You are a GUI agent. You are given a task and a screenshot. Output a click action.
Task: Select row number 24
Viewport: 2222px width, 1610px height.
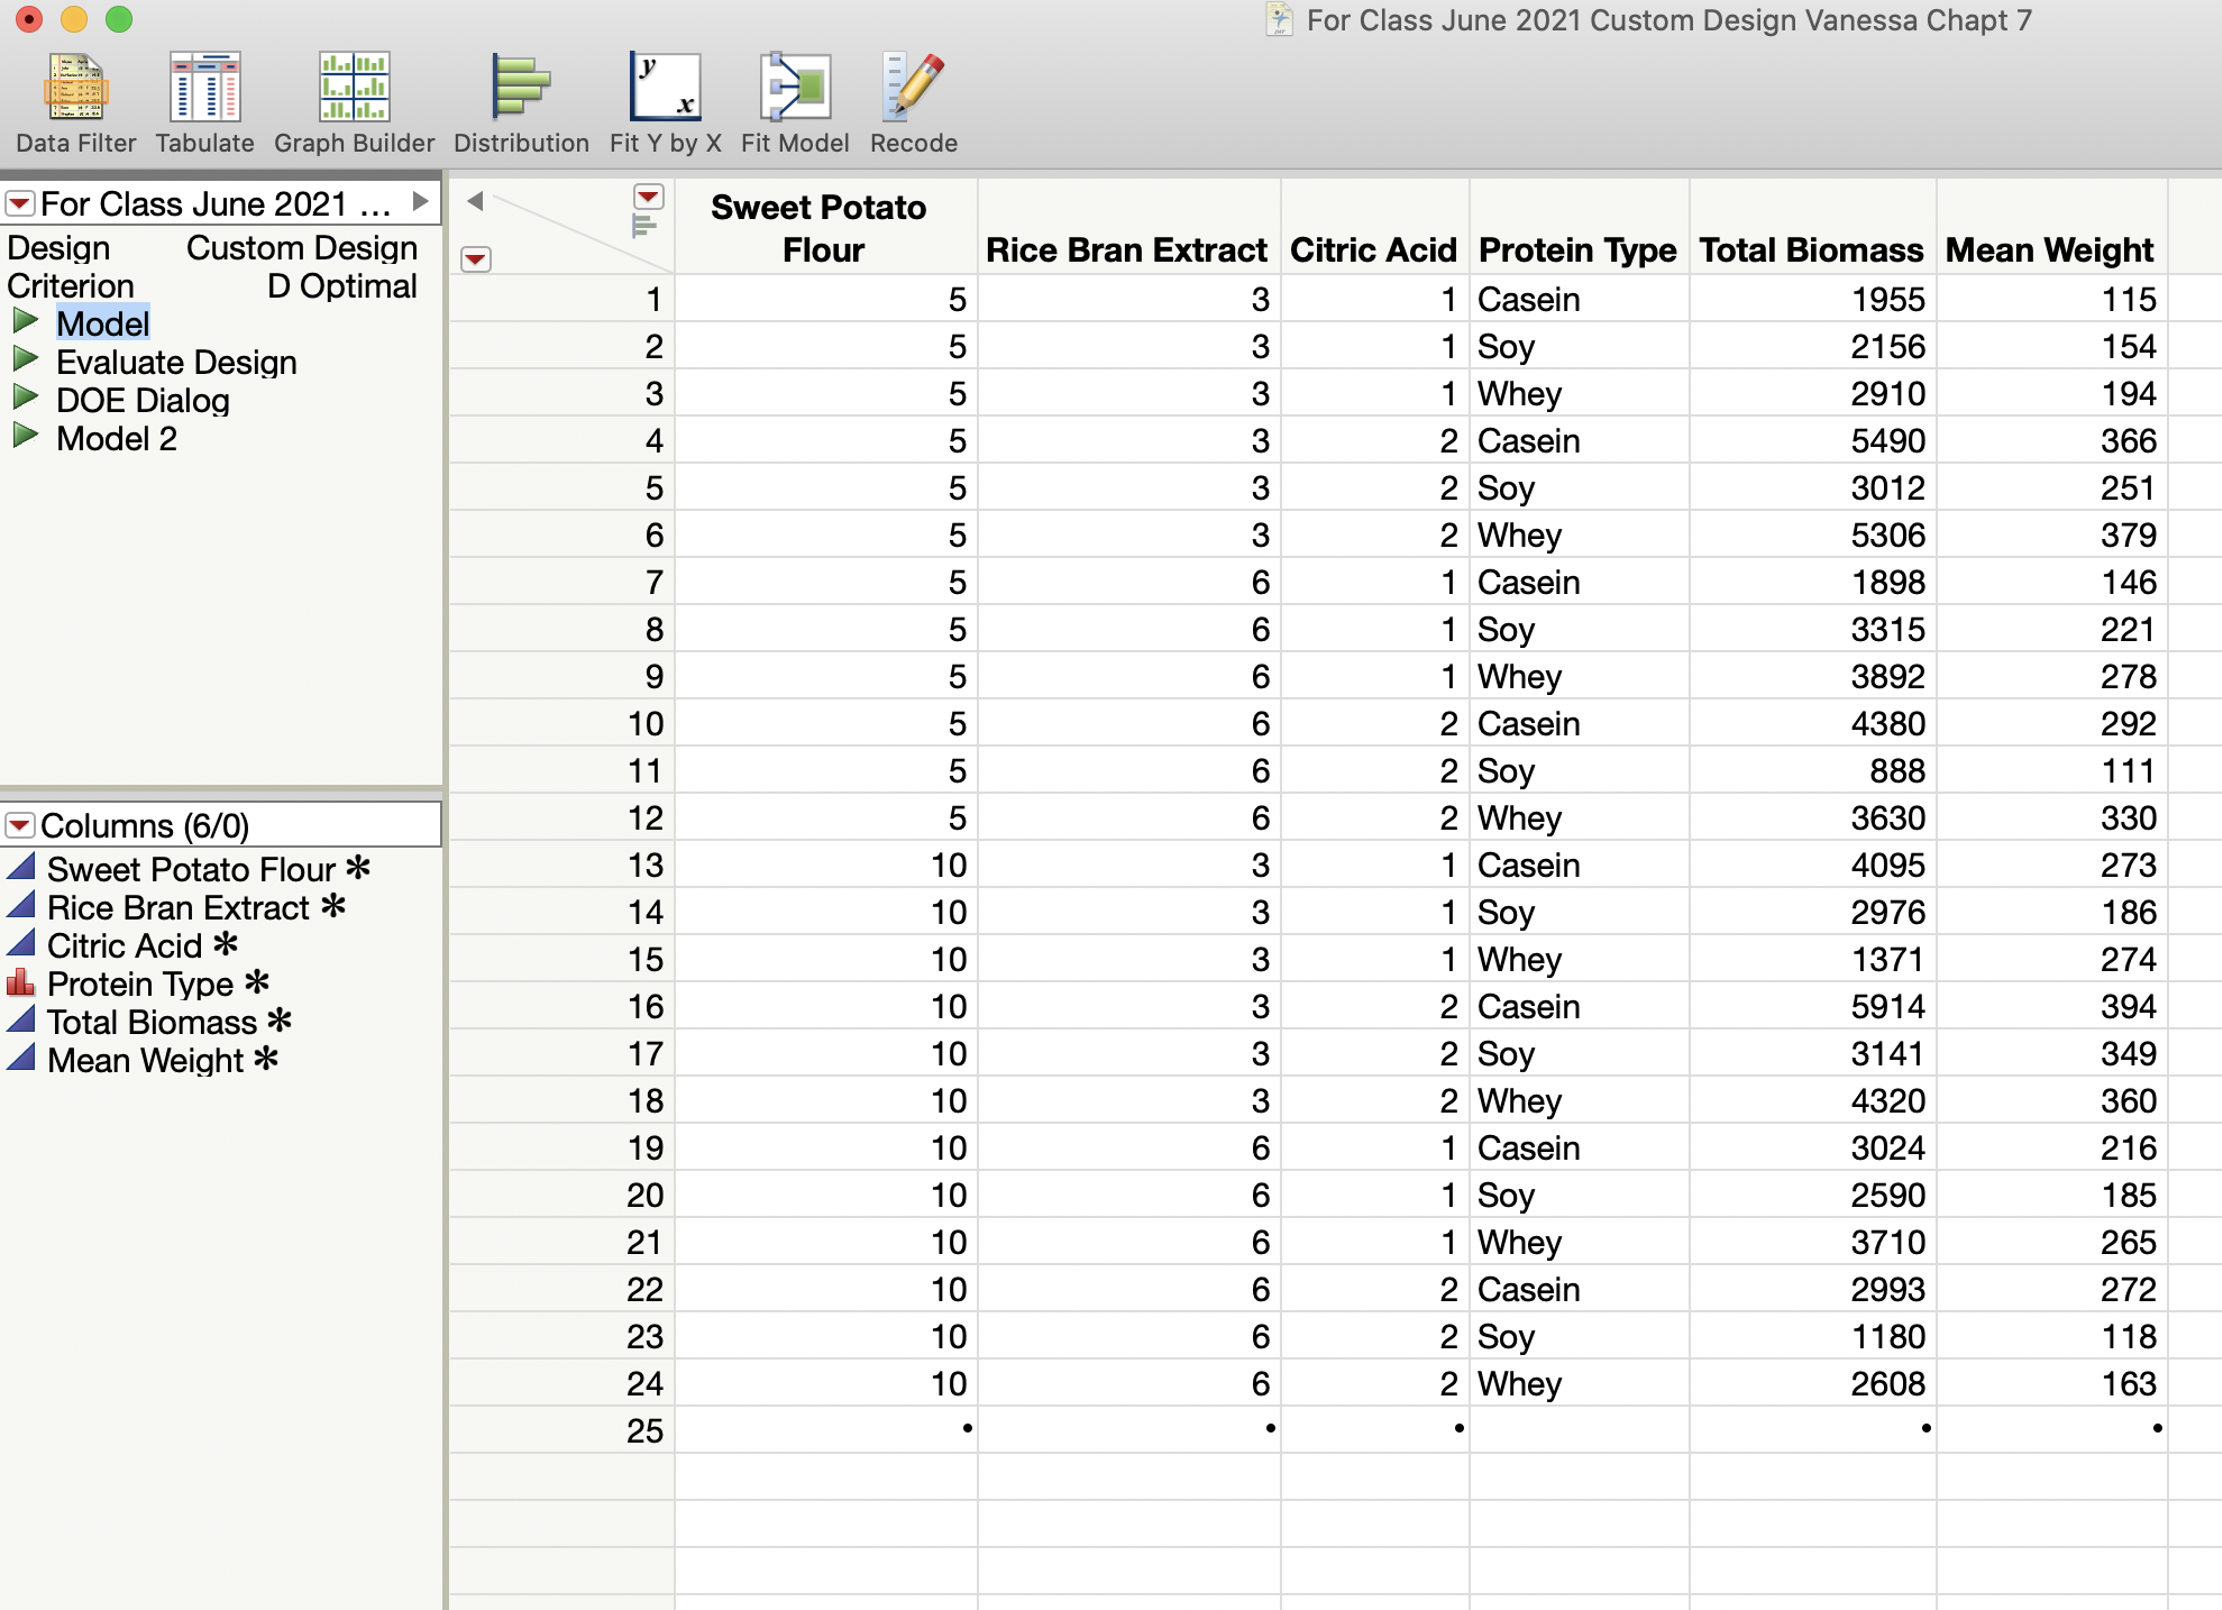pos(562,1383)
